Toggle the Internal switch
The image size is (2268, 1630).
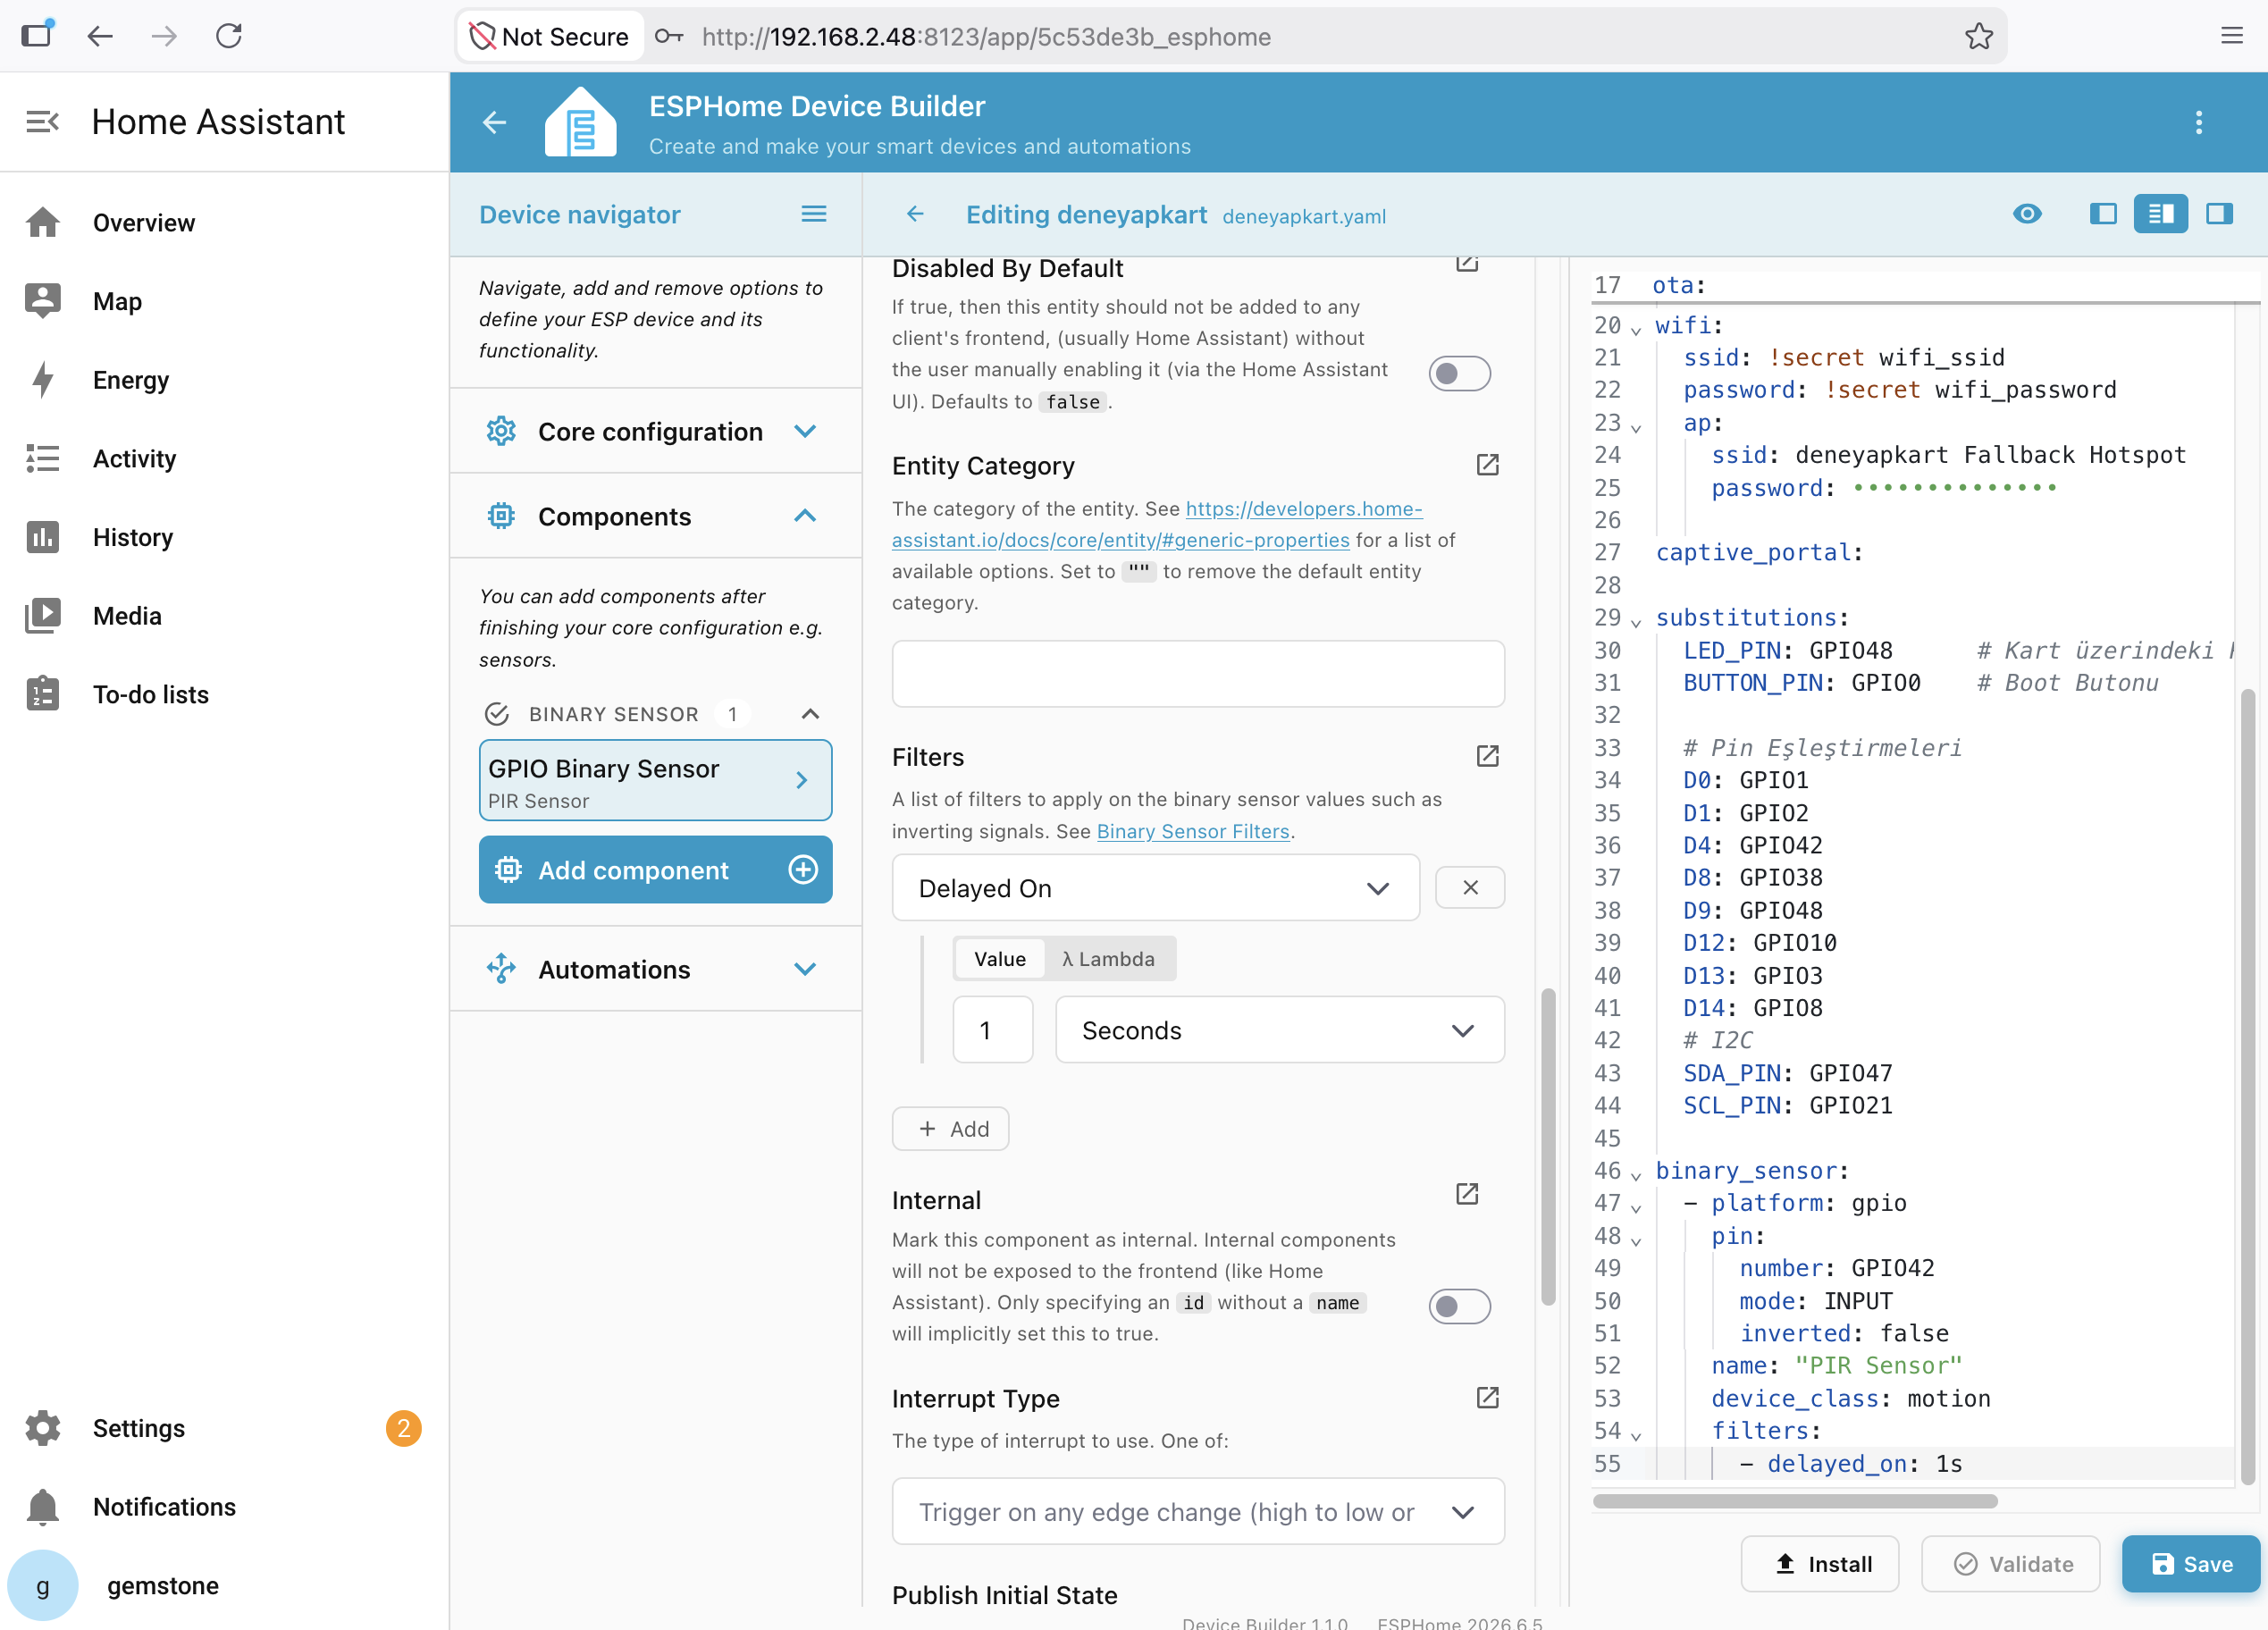tap(1459, 1307)
